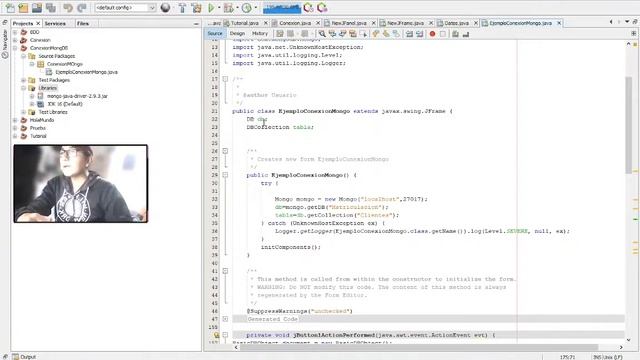Image resolution: width=640 pixels, height=360 pixels.
Task: Click the Redo arrow icon
Action: (x=82, y=7)
